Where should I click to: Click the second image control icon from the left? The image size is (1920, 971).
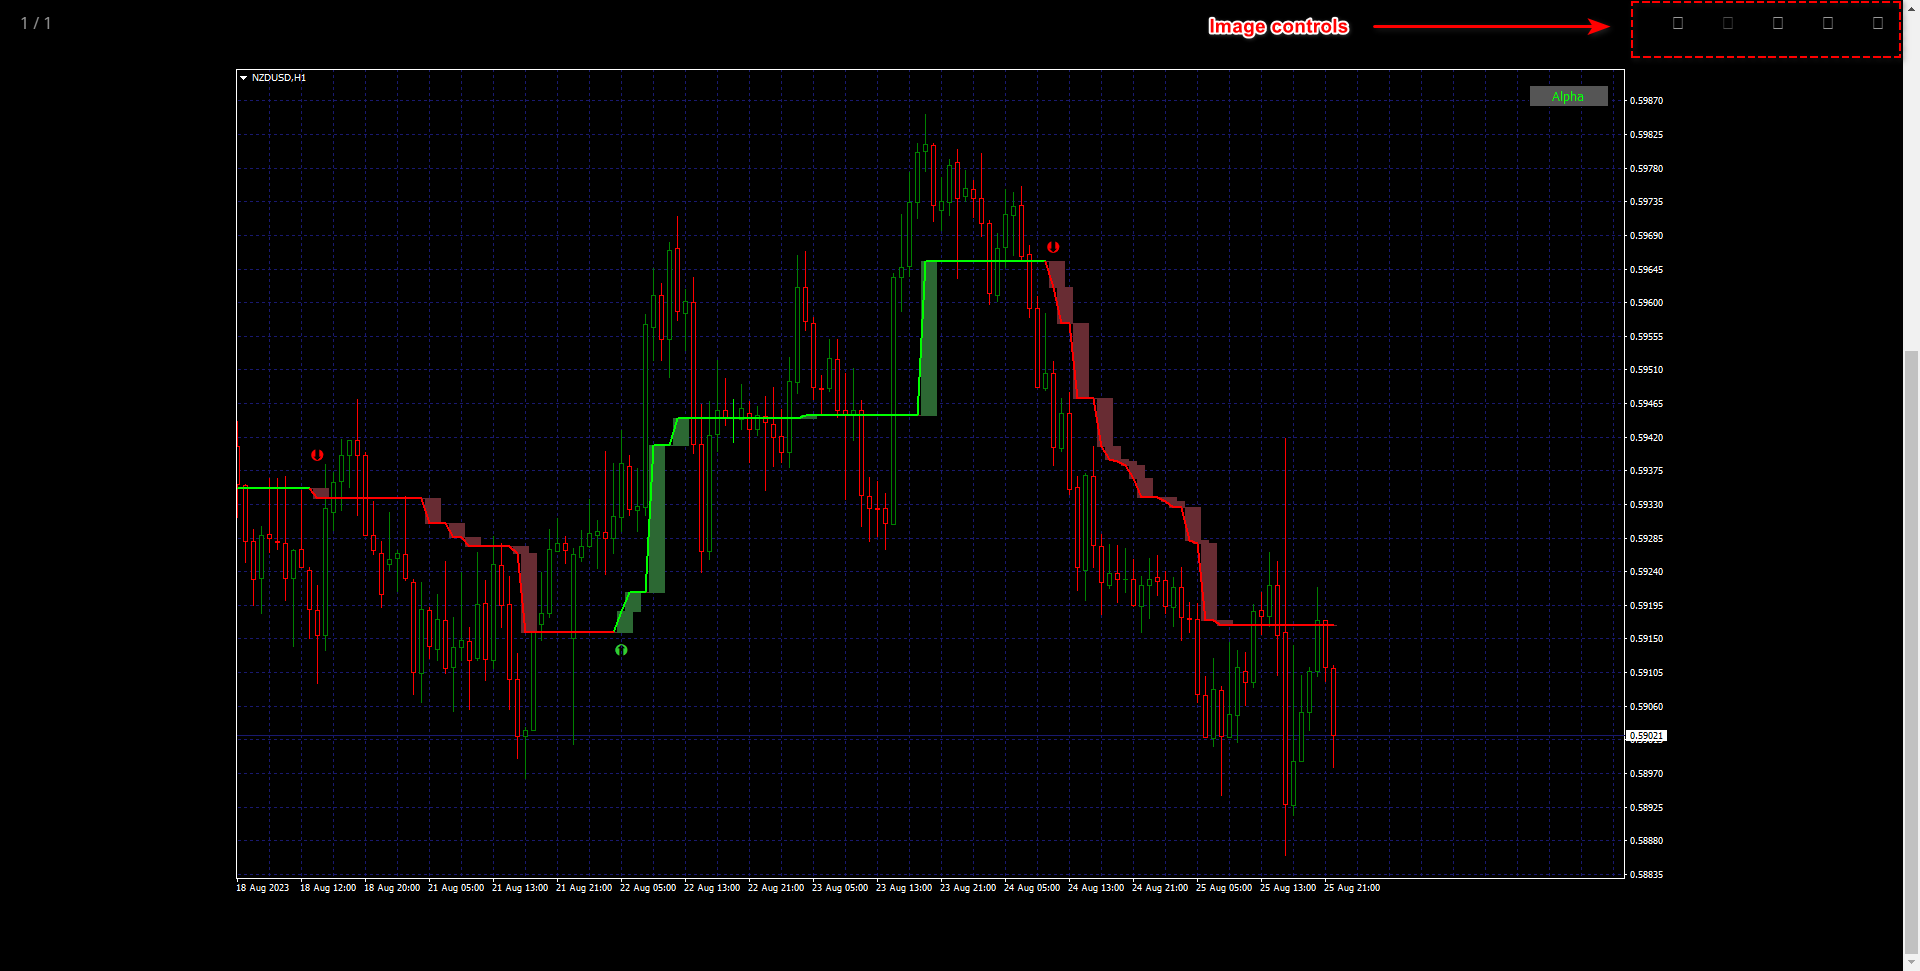1728,23
